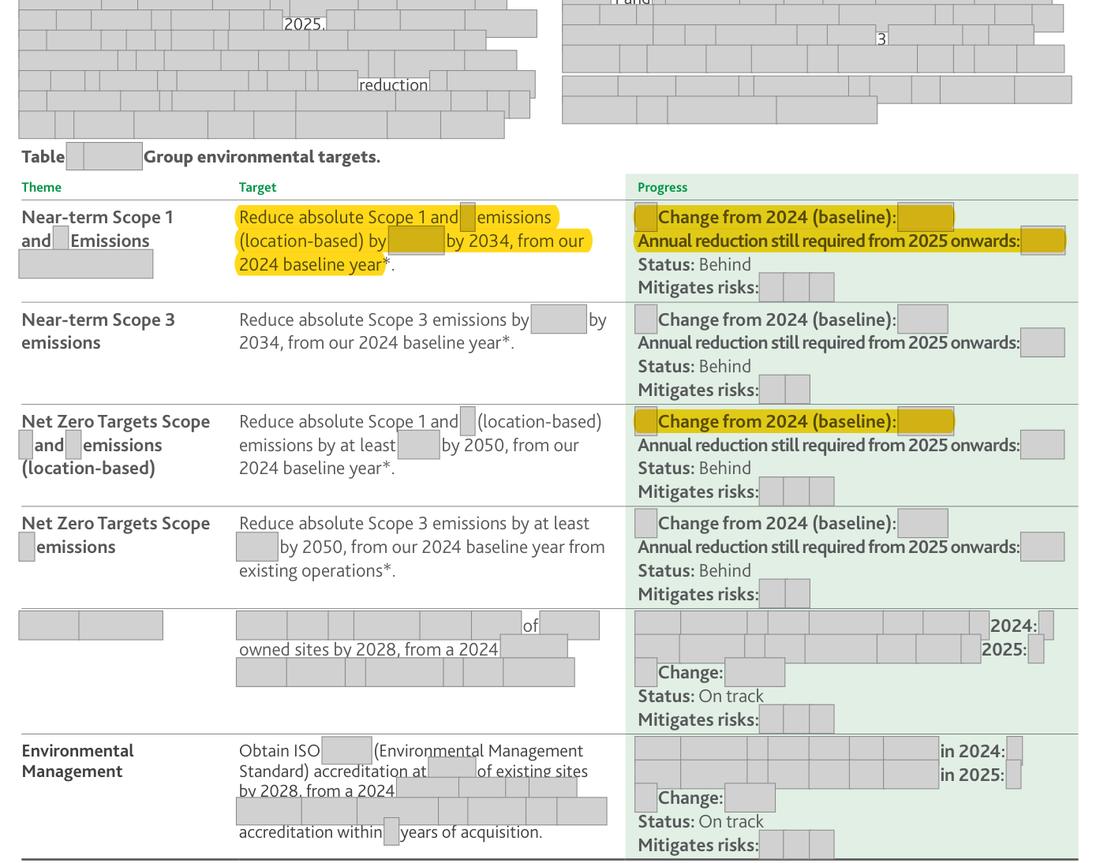Viewport: 1100px width, 863px height.
Task: Click the 'Near-term Scope 1' theme heading
Action: tap(98, 218)
